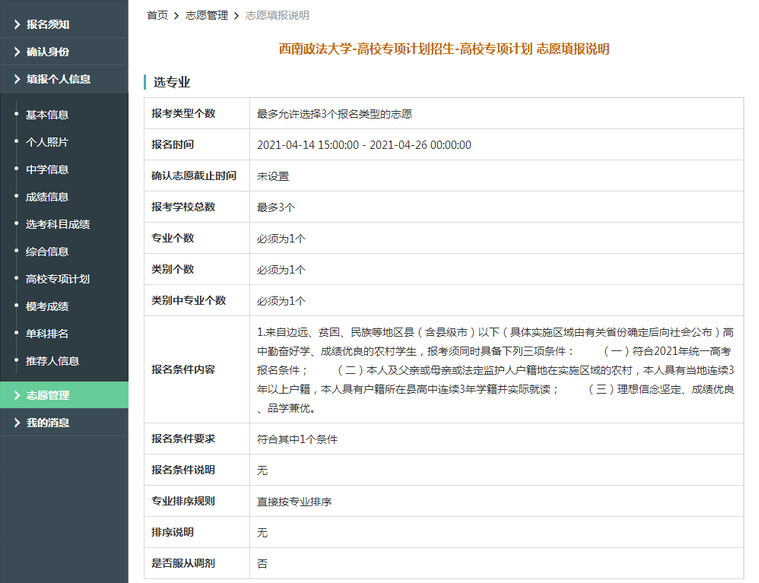The image size is (759, 583).
Task: Click 必须为1个 in the 专业个数 row
Action: click(x=281, y=239)
